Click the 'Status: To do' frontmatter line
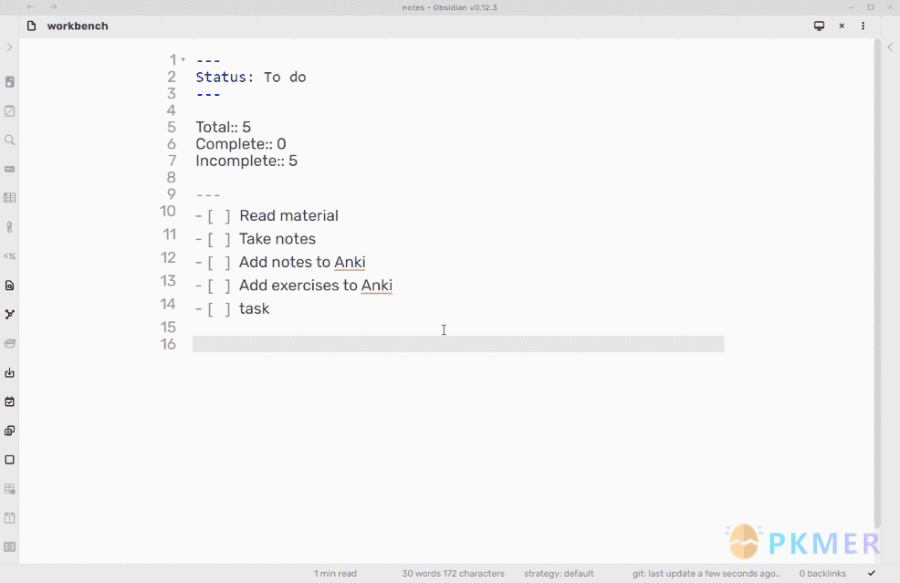The height and width of the screenshot is (583, 900). [x=251, y=77]
